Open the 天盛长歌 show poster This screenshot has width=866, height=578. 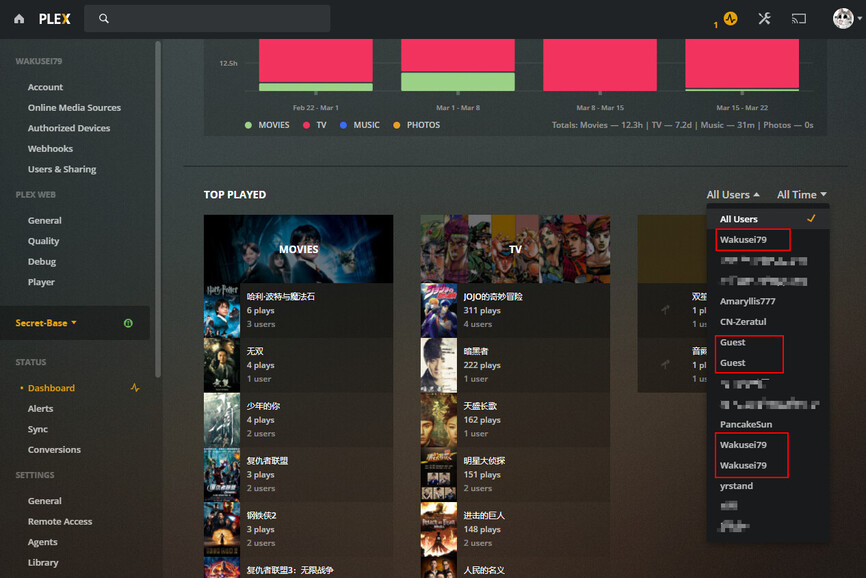(x=439, y=420)
